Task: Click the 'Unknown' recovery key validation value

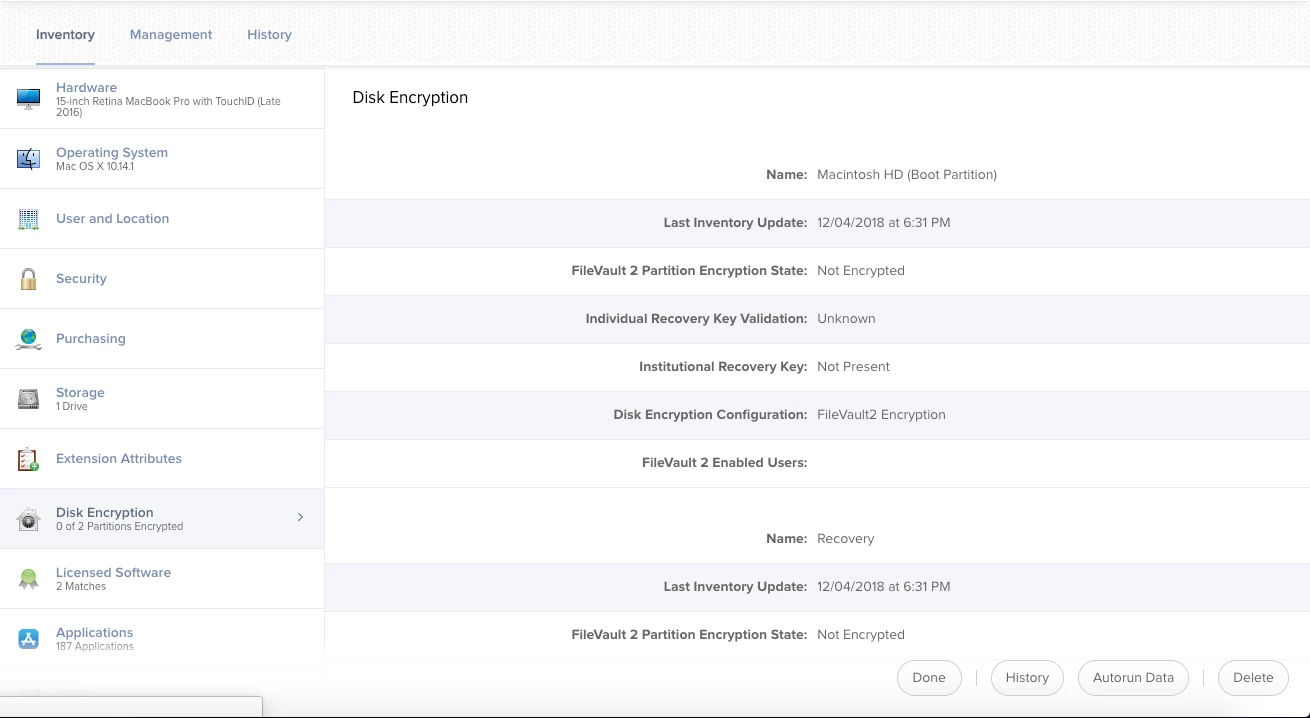Action: pos(846,318)
